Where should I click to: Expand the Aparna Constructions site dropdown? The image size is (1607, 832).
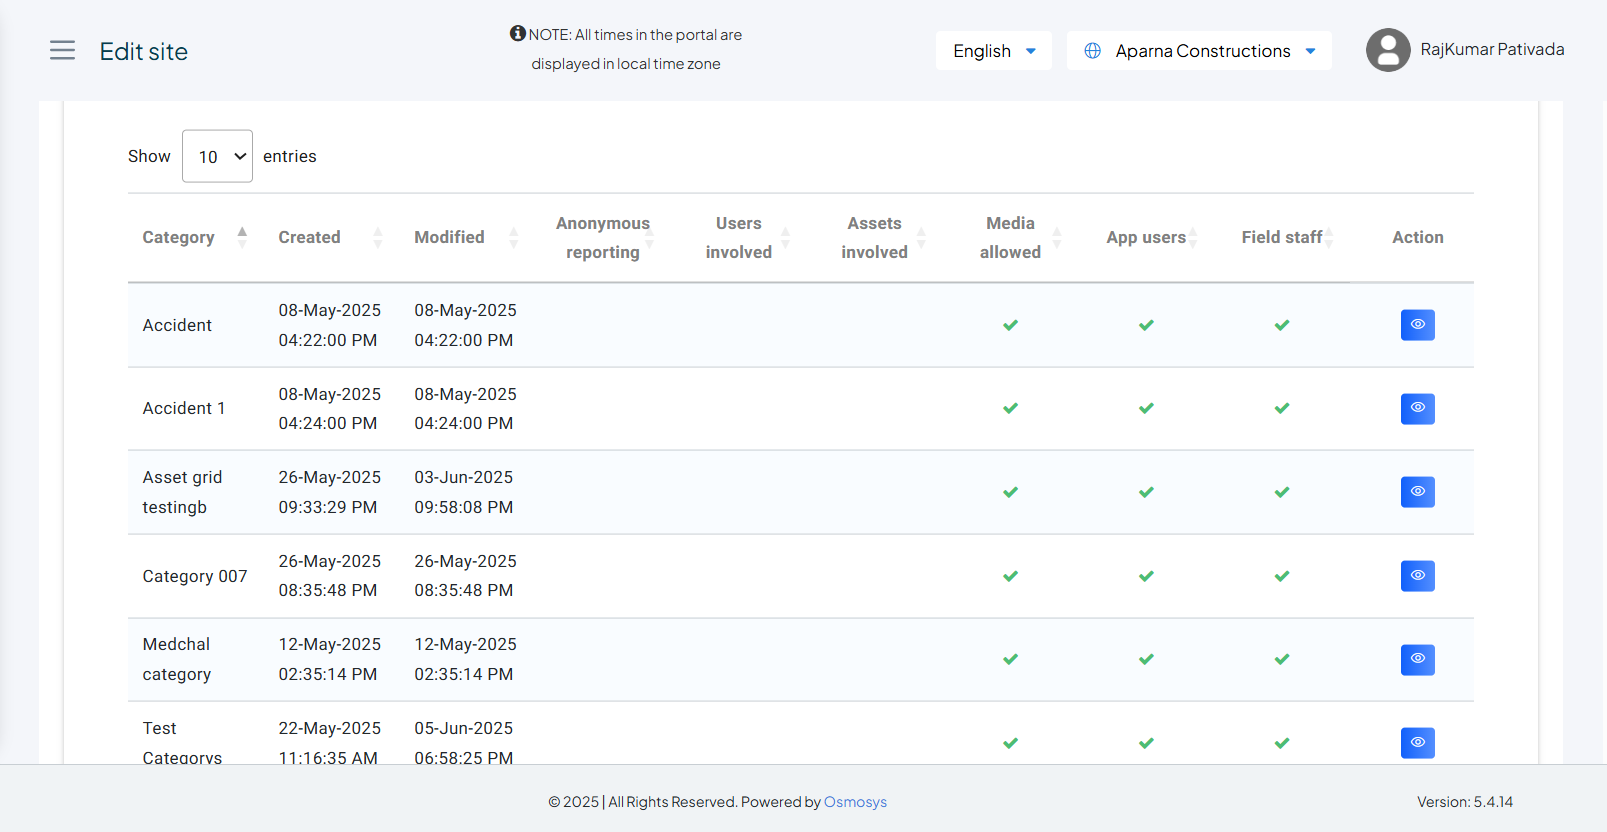[x=1200, y=51]
